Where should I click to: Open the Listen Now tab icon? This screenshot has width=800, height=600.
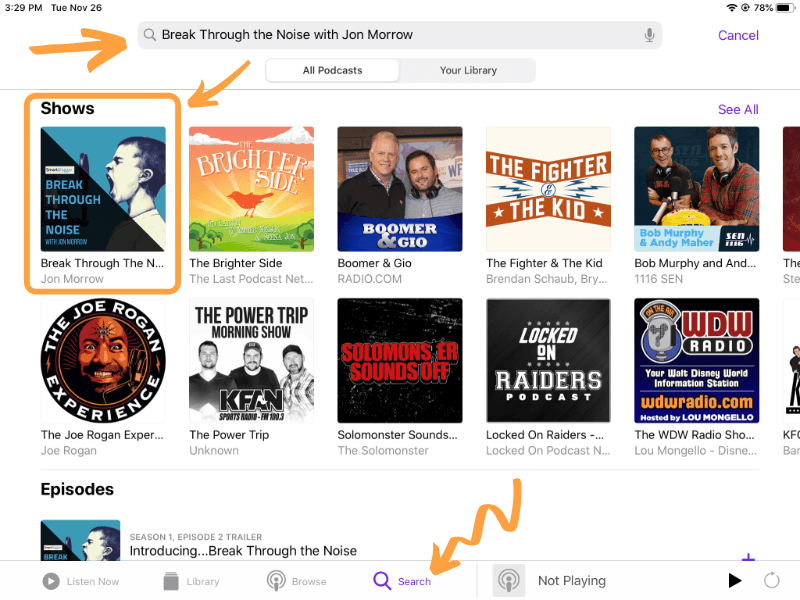[51, 581]
